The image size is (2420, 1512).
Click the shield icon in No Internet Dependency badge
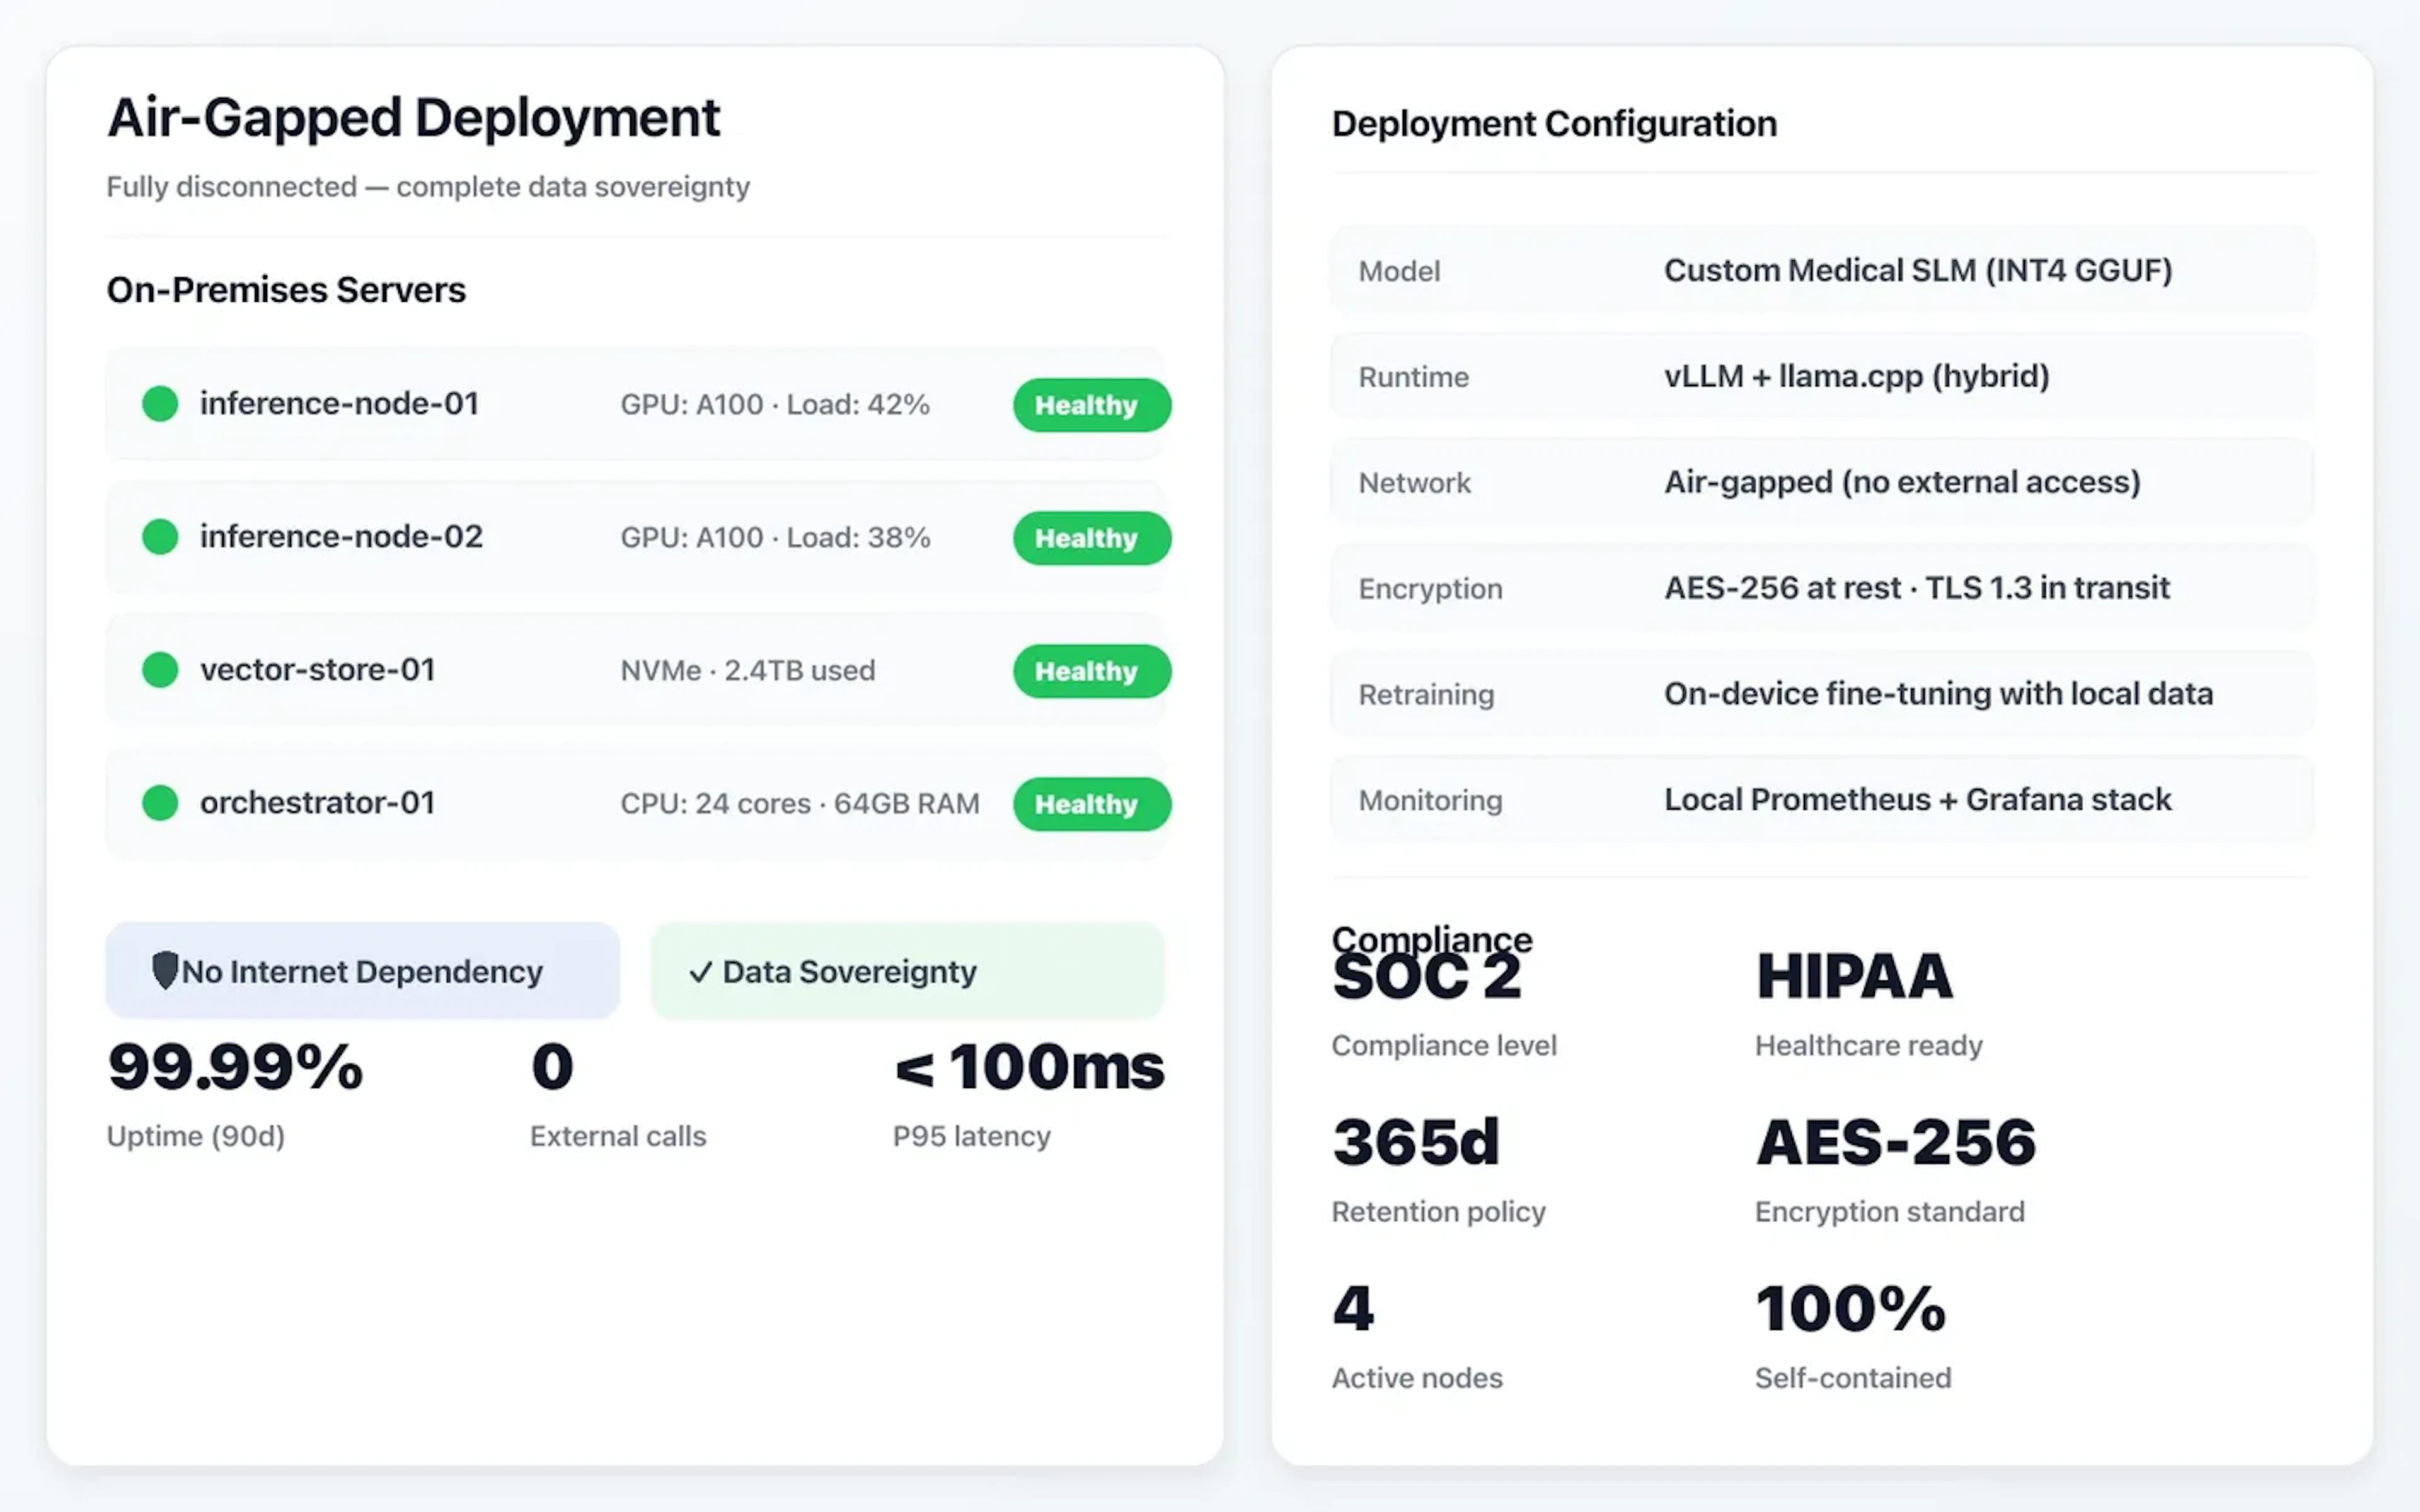pos(166,969)
